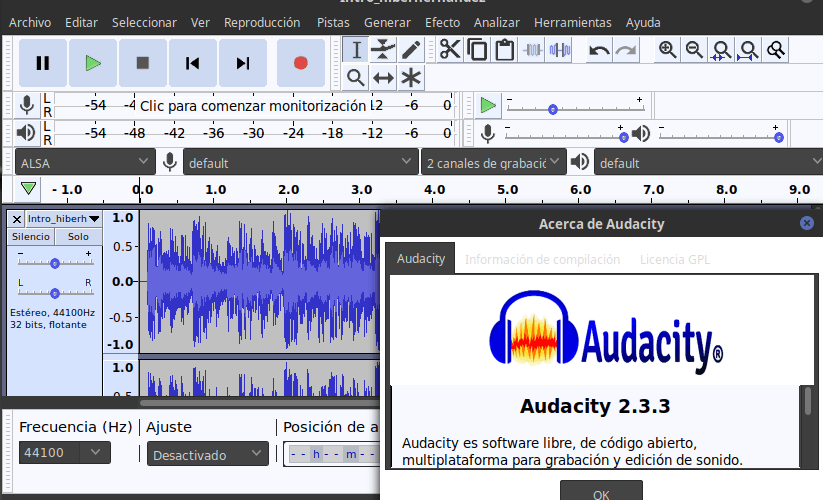The image size is (823, 500).
Task: Click OK in the Acerca de Audacity dialog
Action: [602, 491]
